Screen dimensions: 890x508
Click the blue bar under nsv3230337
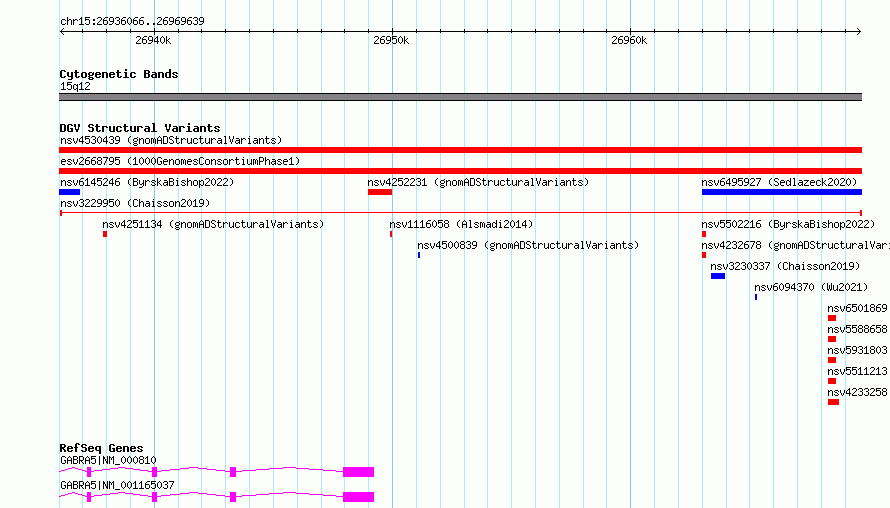pyautogui.click(x=718, y=276)
